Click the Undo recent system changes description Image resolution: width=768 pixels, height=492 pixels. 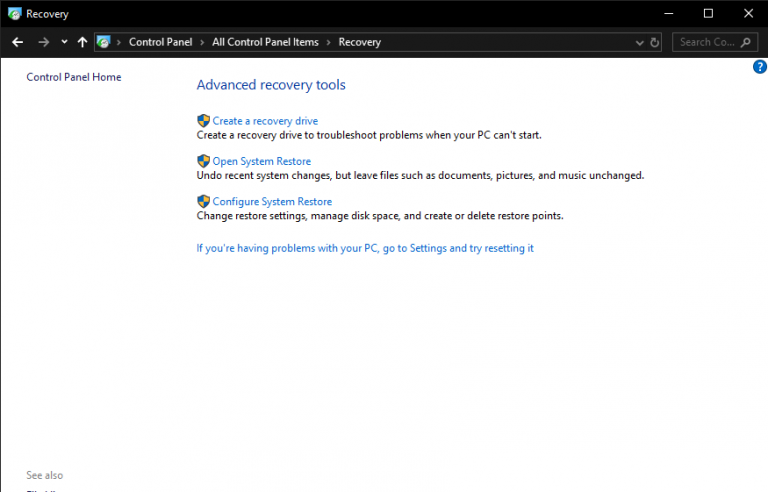pos(420,175)
